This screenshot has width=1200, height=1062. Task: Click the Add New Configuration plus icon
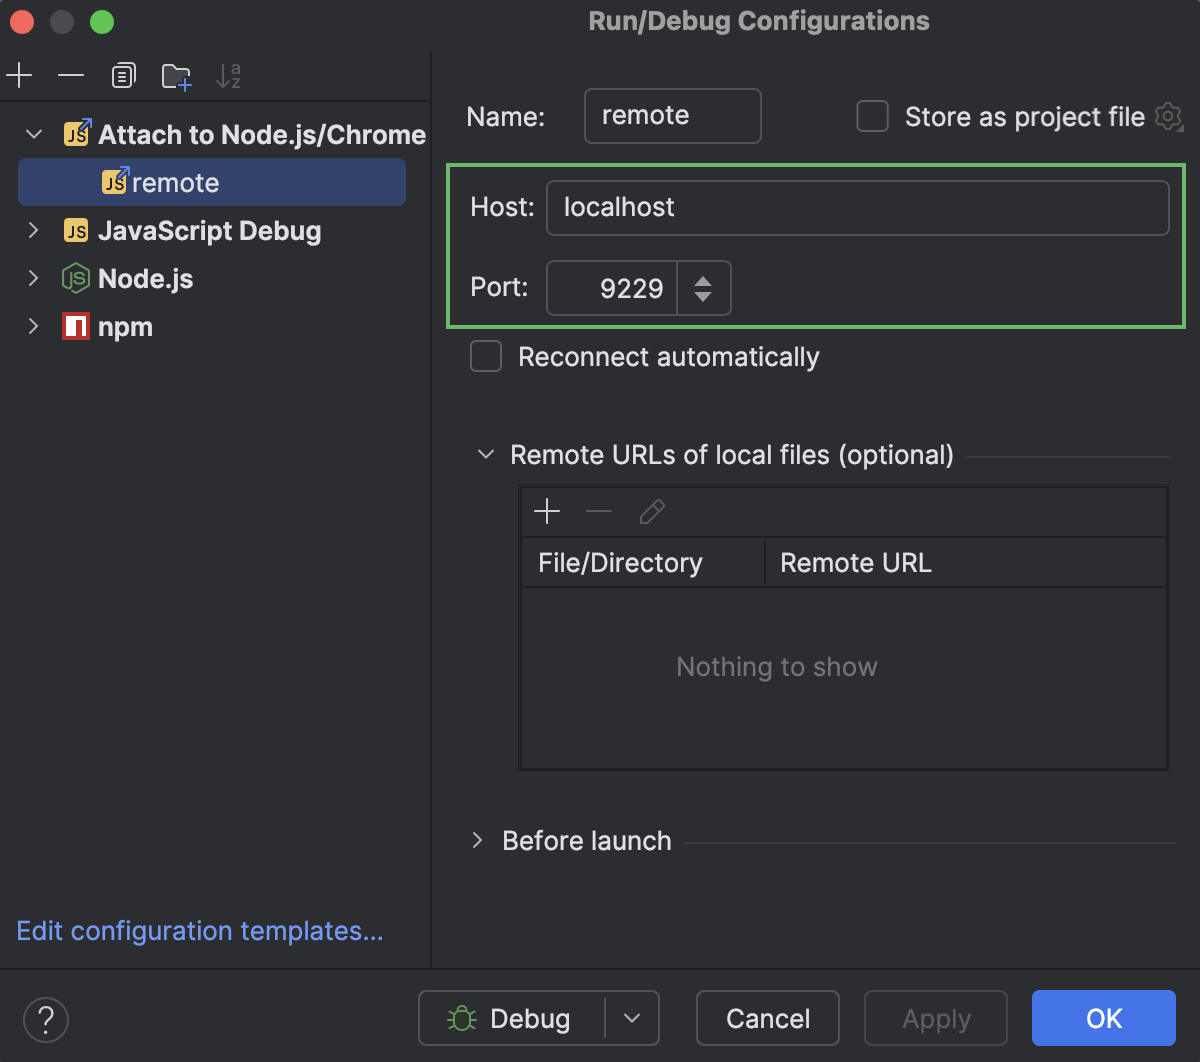coord(19,76)
